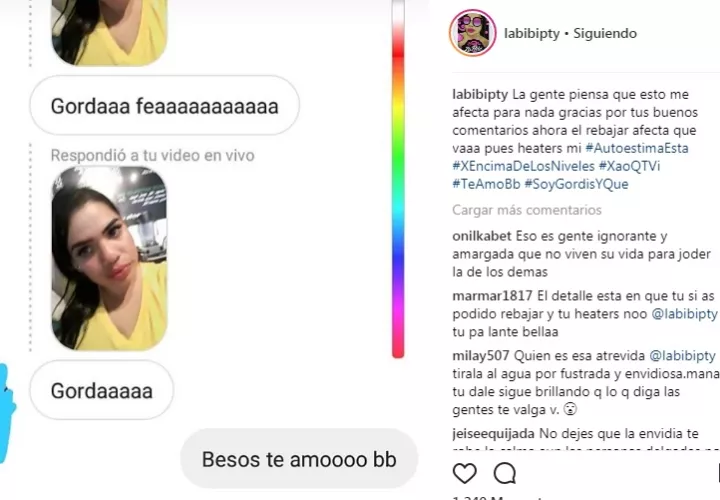Visit marmar1817 commenter profile

(x=492, y=296)
